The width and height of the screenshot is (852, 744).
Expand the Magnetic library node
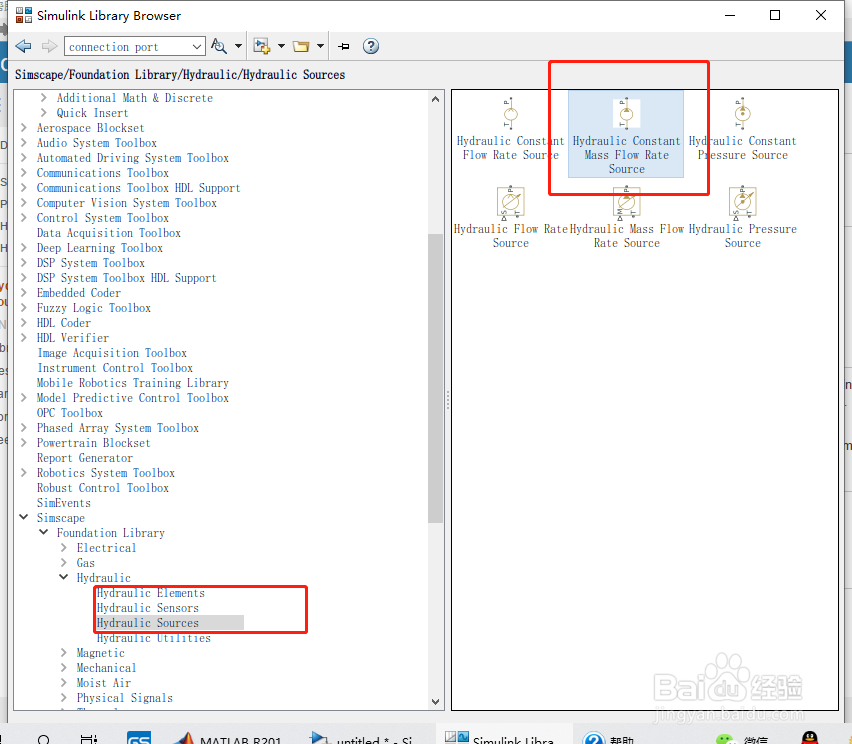point(64,652)
